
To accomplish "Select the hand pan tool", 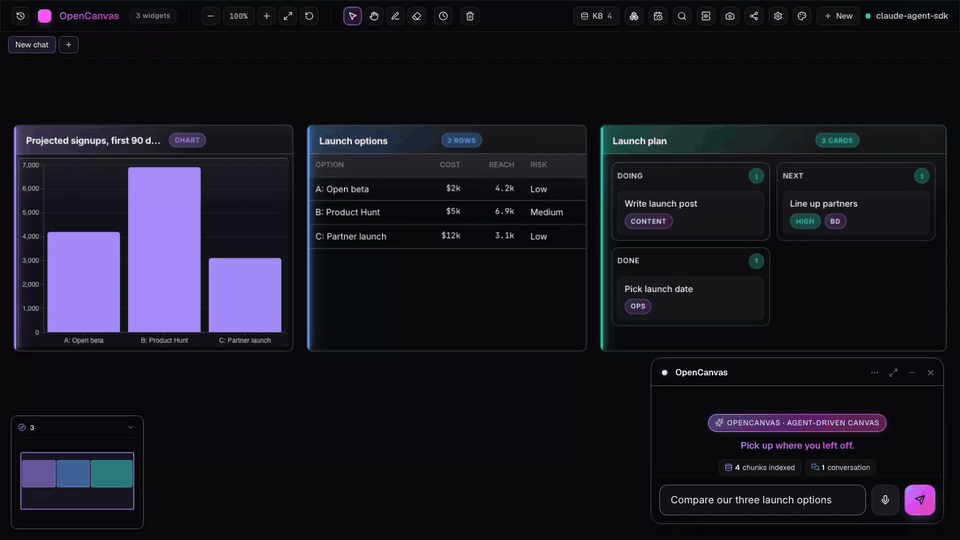I will [374, 16].
